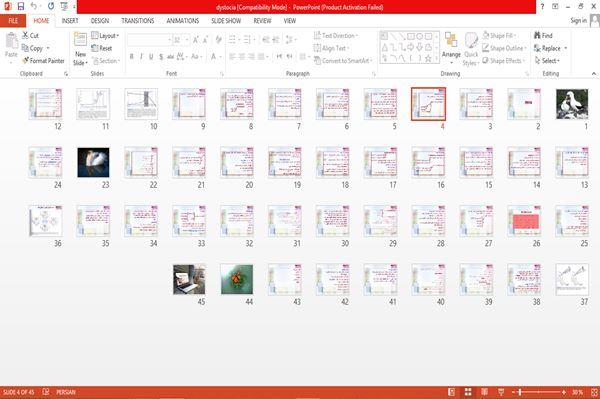Screen dimensions: 600x399
Task: Switch to the TRANSITIONS tab
Action: point(138,21)
